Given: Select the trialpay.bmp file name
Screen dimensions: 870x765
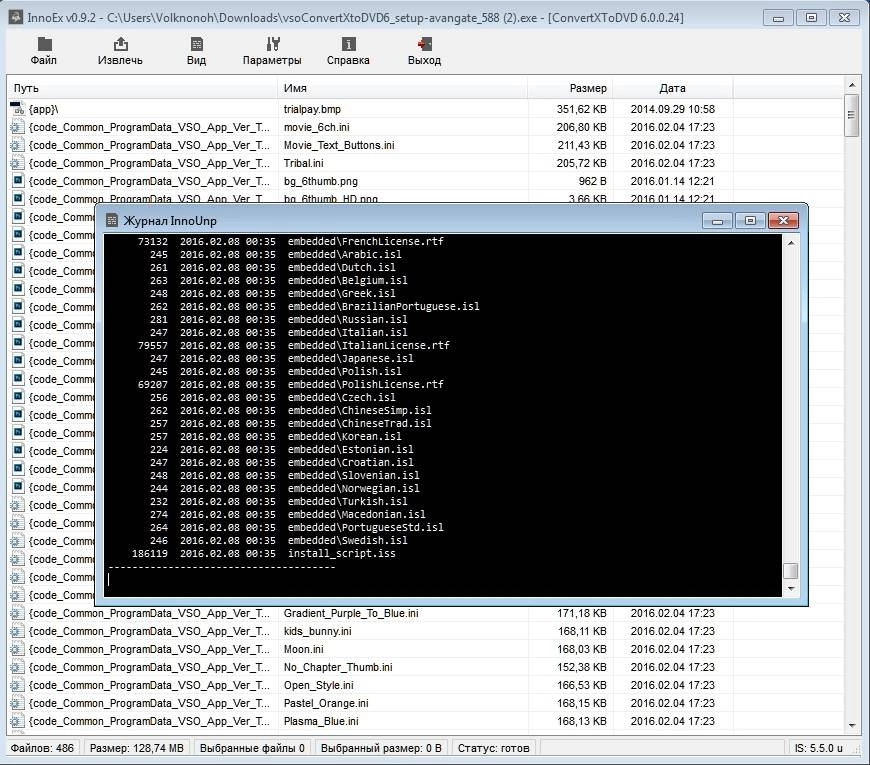Looking at the screenshot, I should tap(312, 109).
